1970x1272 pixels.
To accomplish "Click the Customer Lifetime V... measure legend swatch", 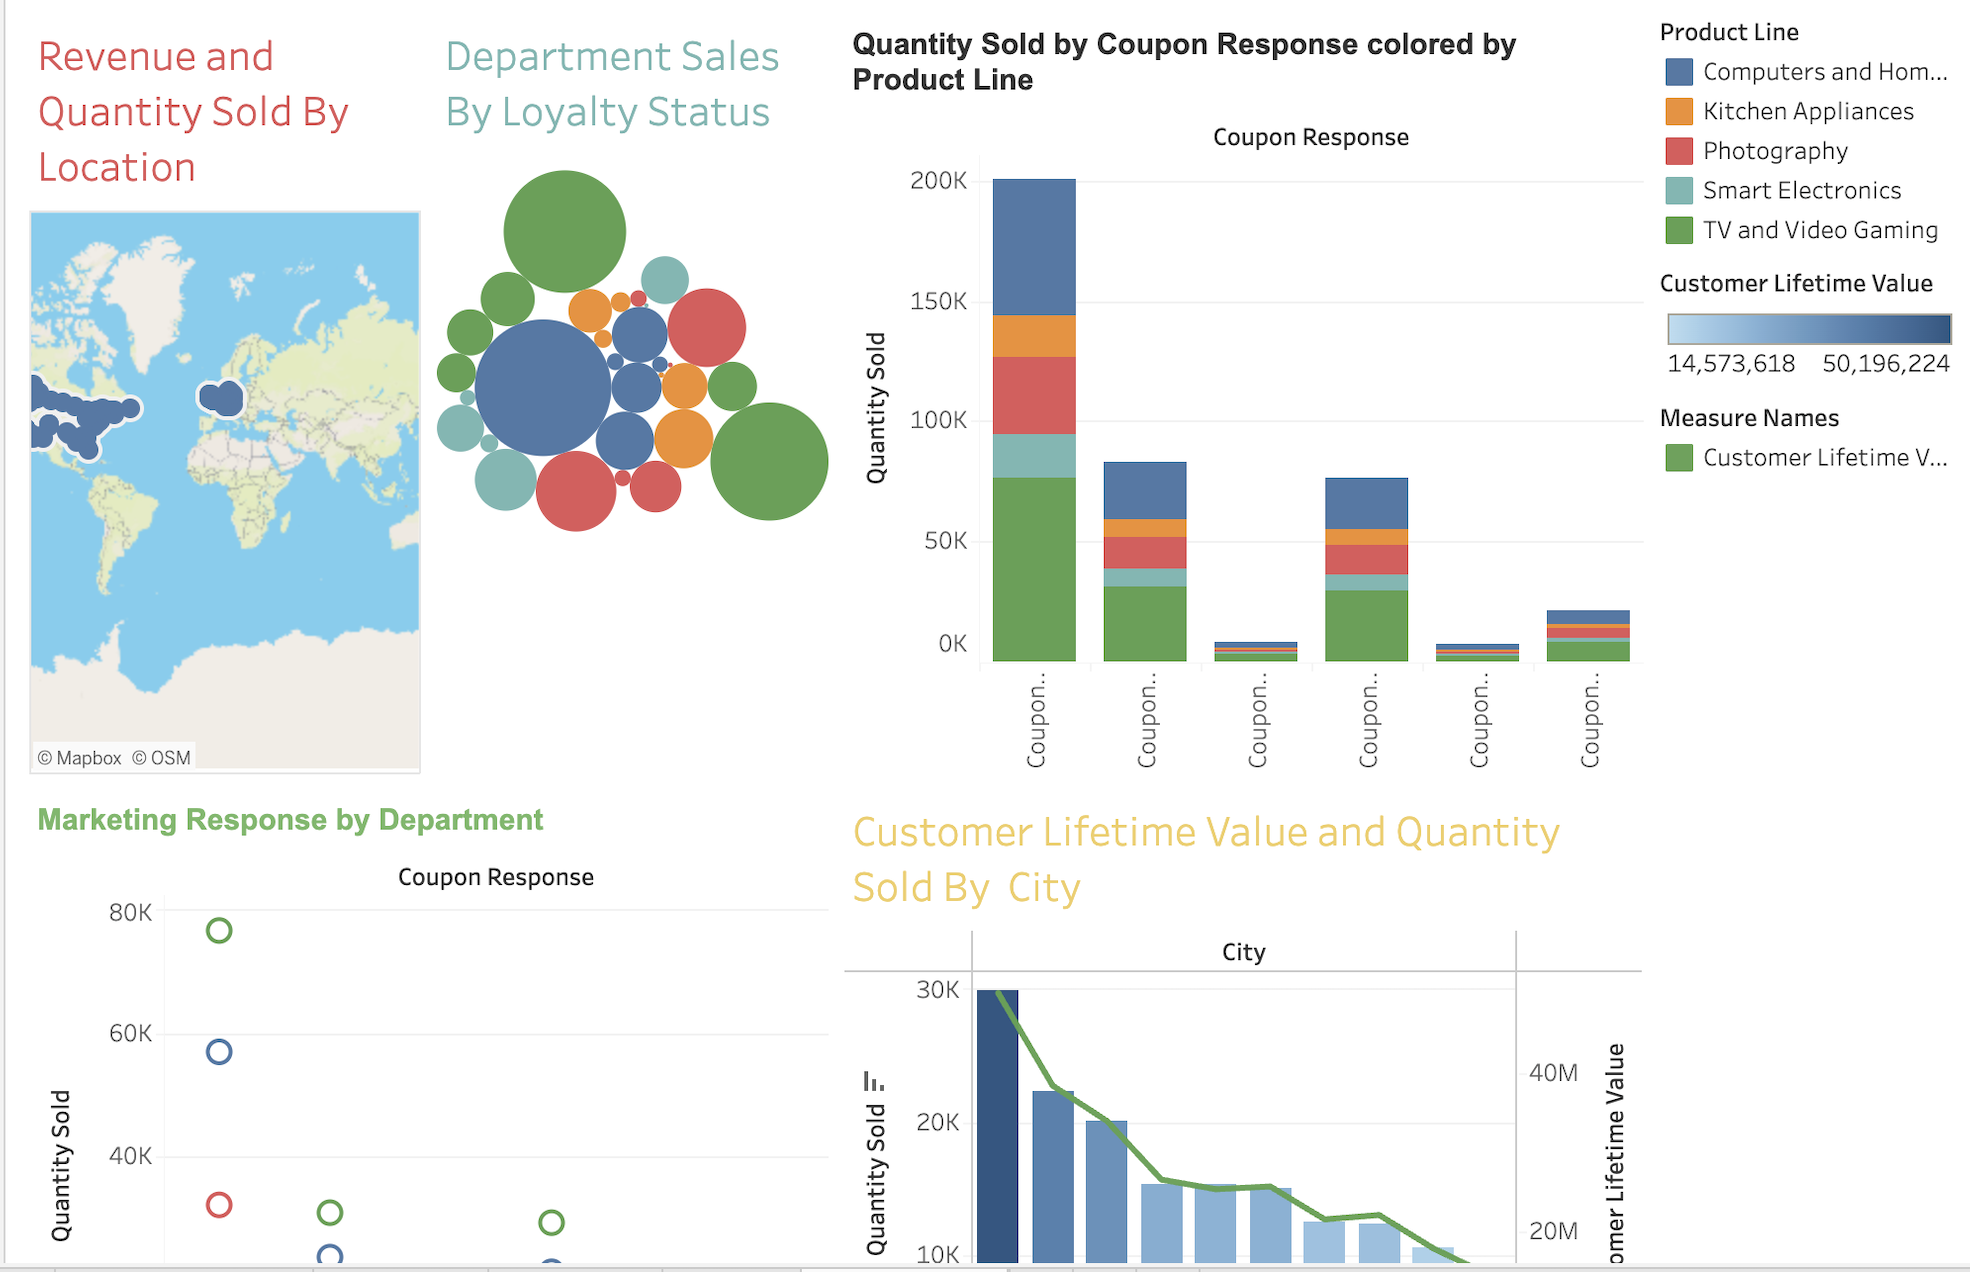I will pos(1679,458).
